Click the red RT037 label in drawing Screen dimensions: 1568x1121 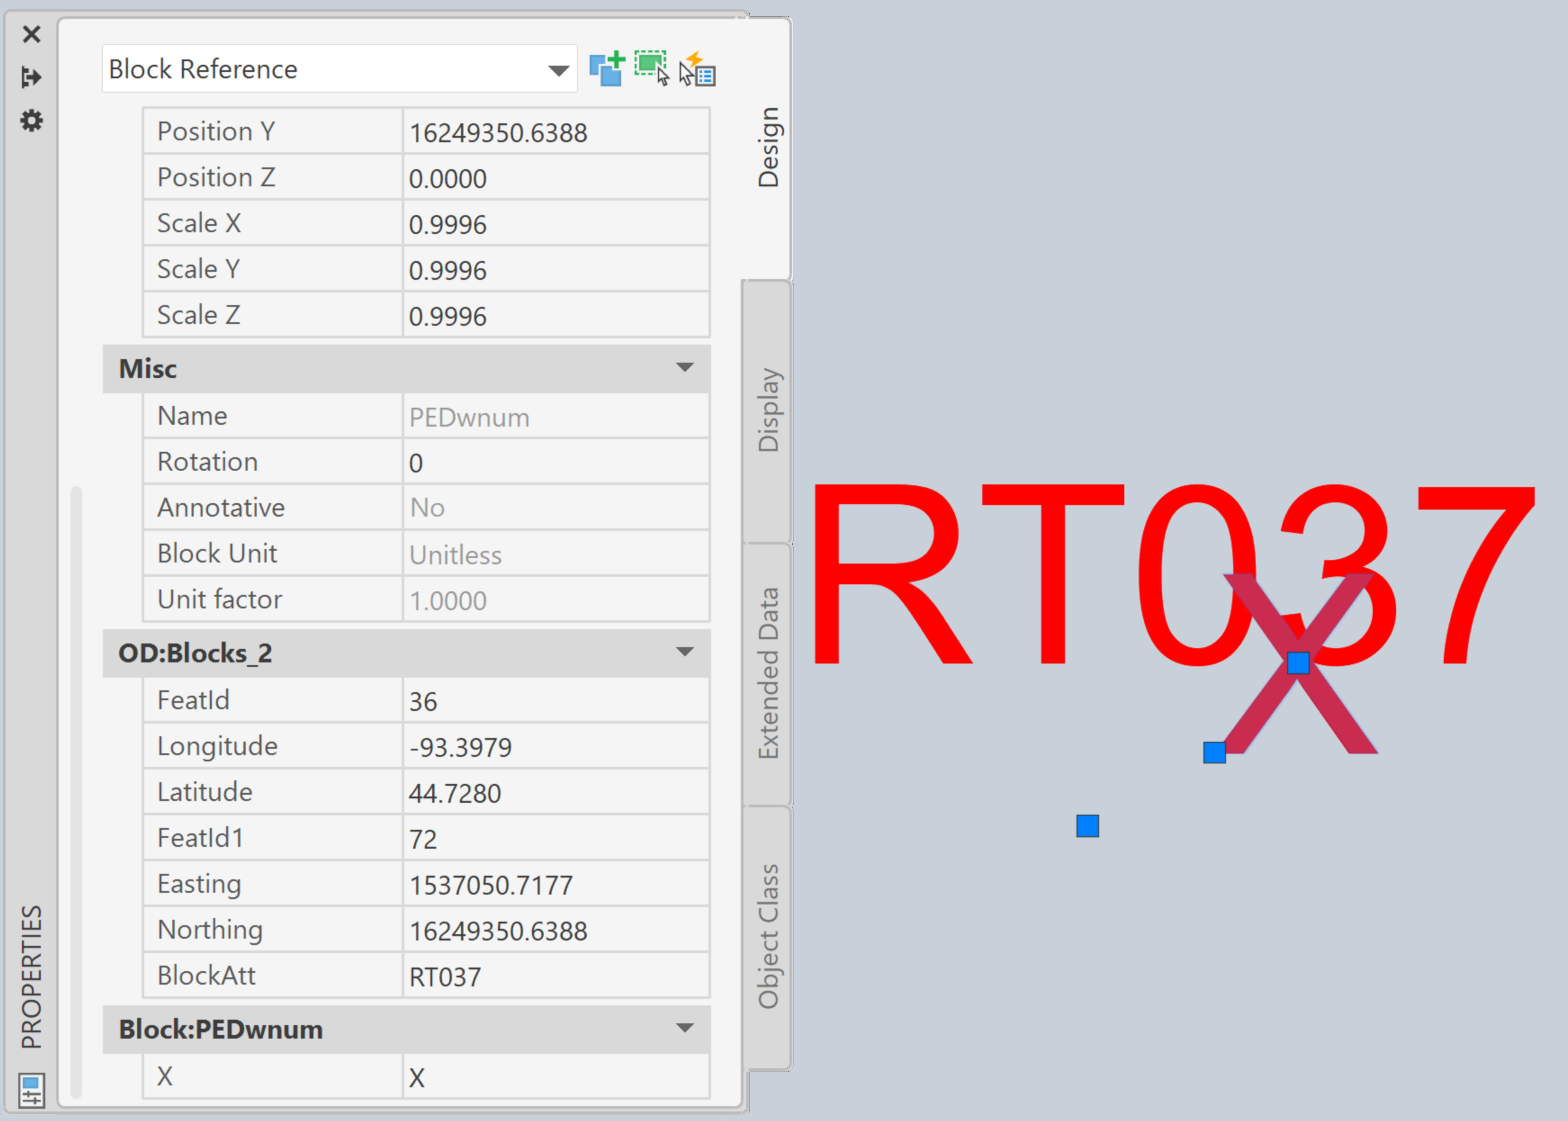pyautogui.click(x=1172, y=574)
